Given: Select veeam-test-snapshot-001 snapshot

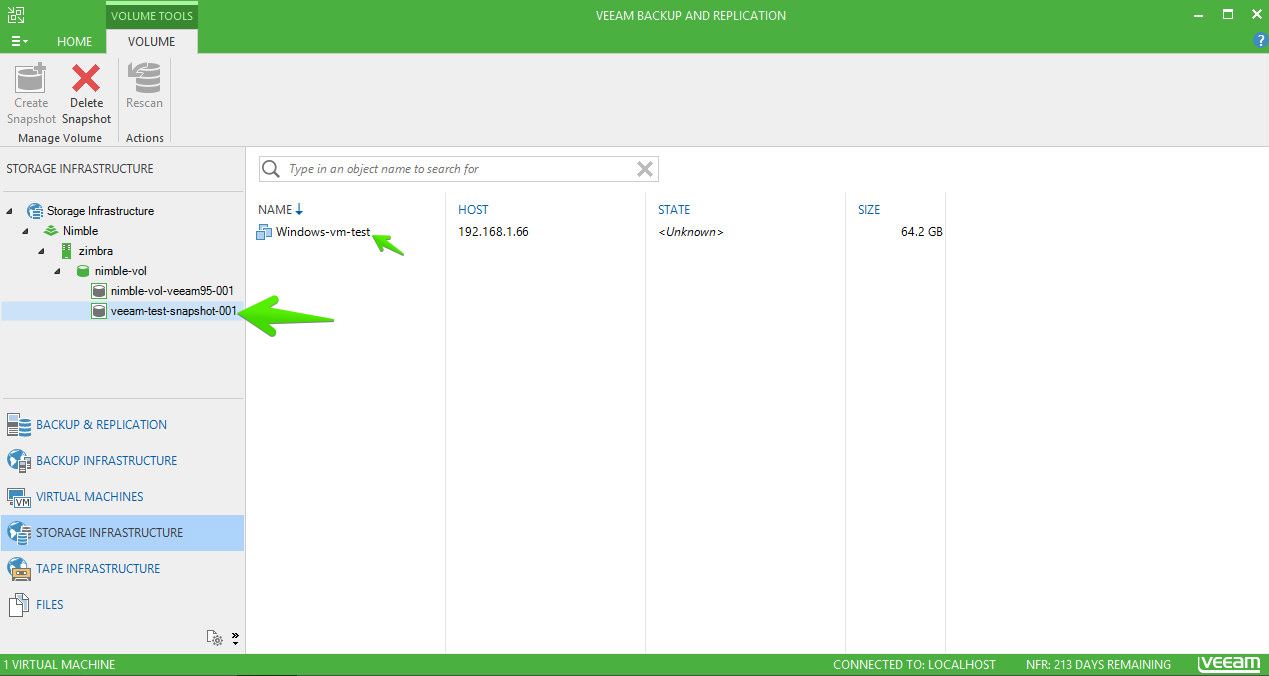Looking at the screenshot, I should [174, 311].
